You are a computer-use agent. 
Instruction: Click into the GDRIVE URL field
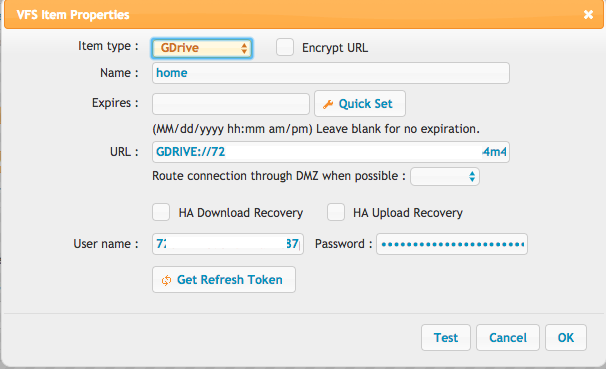coord(331,152)
